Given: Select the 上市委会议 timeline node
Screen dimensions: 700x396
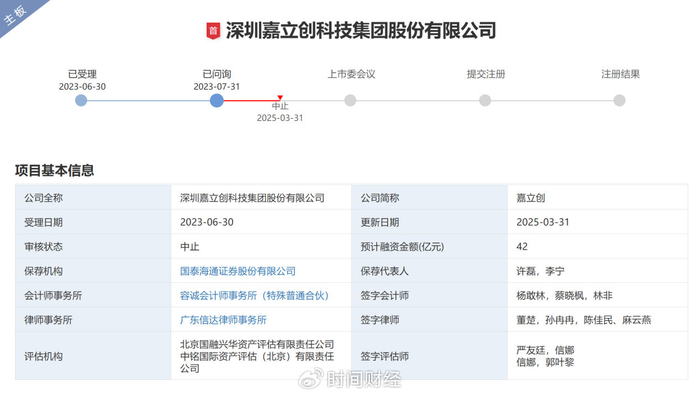Looking at the screenshot, I should (350, 100).
